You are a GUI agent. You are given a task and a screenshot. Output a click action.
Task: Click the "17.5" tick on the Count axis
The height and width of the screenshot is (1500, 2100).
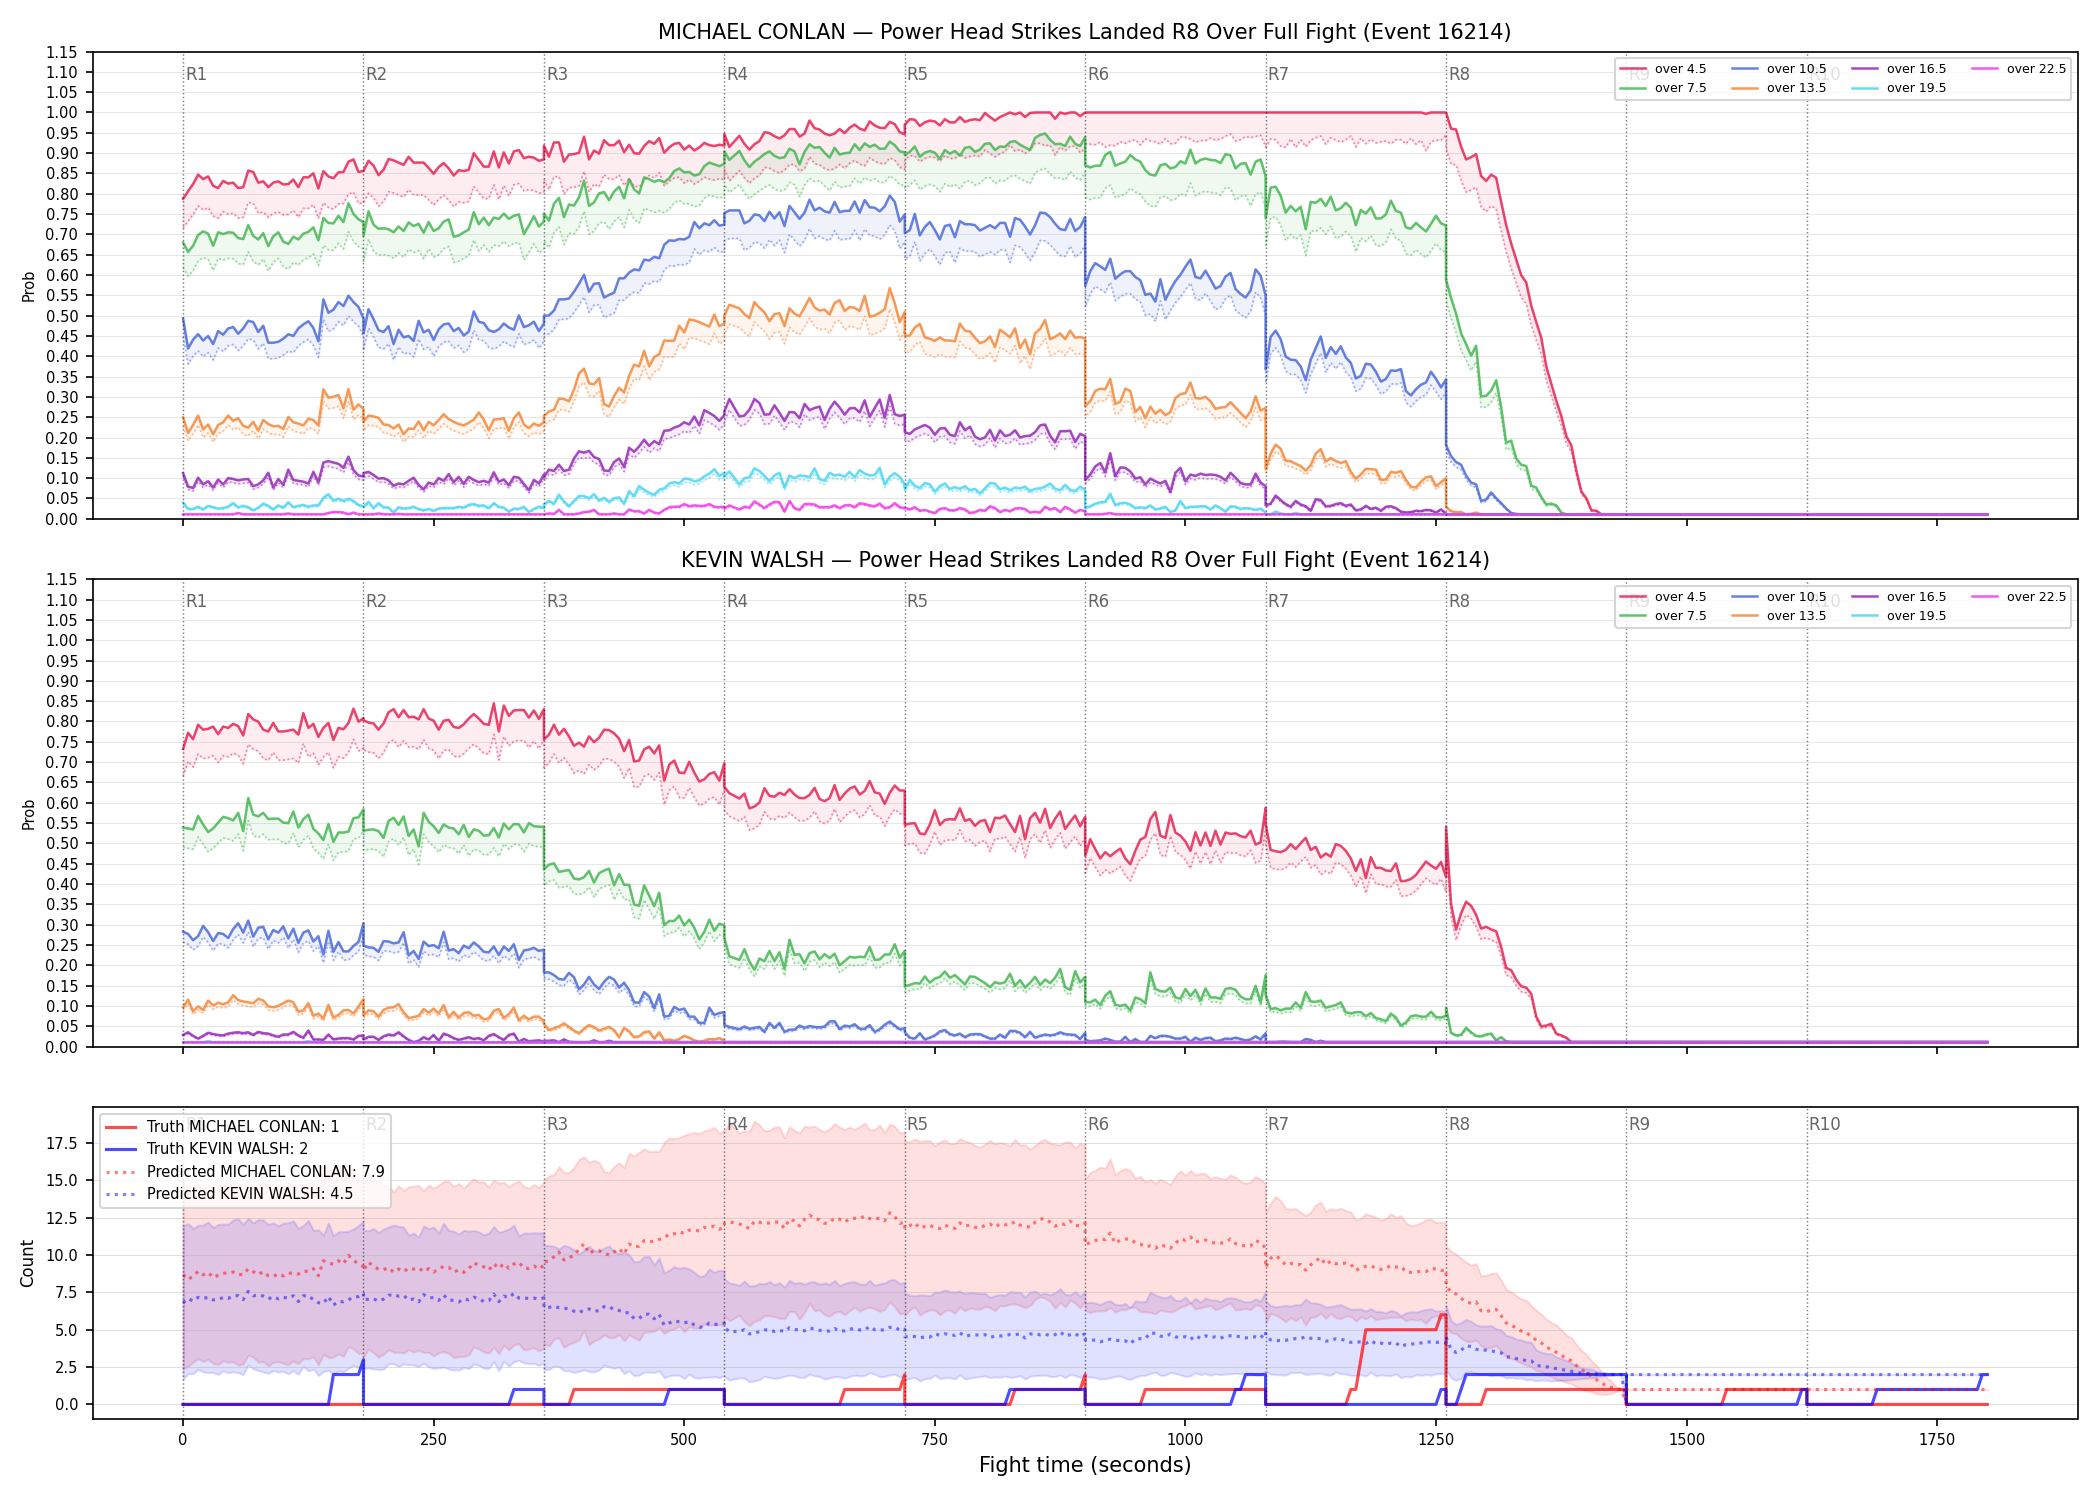pyautogui.click(x=64, y=1144)
